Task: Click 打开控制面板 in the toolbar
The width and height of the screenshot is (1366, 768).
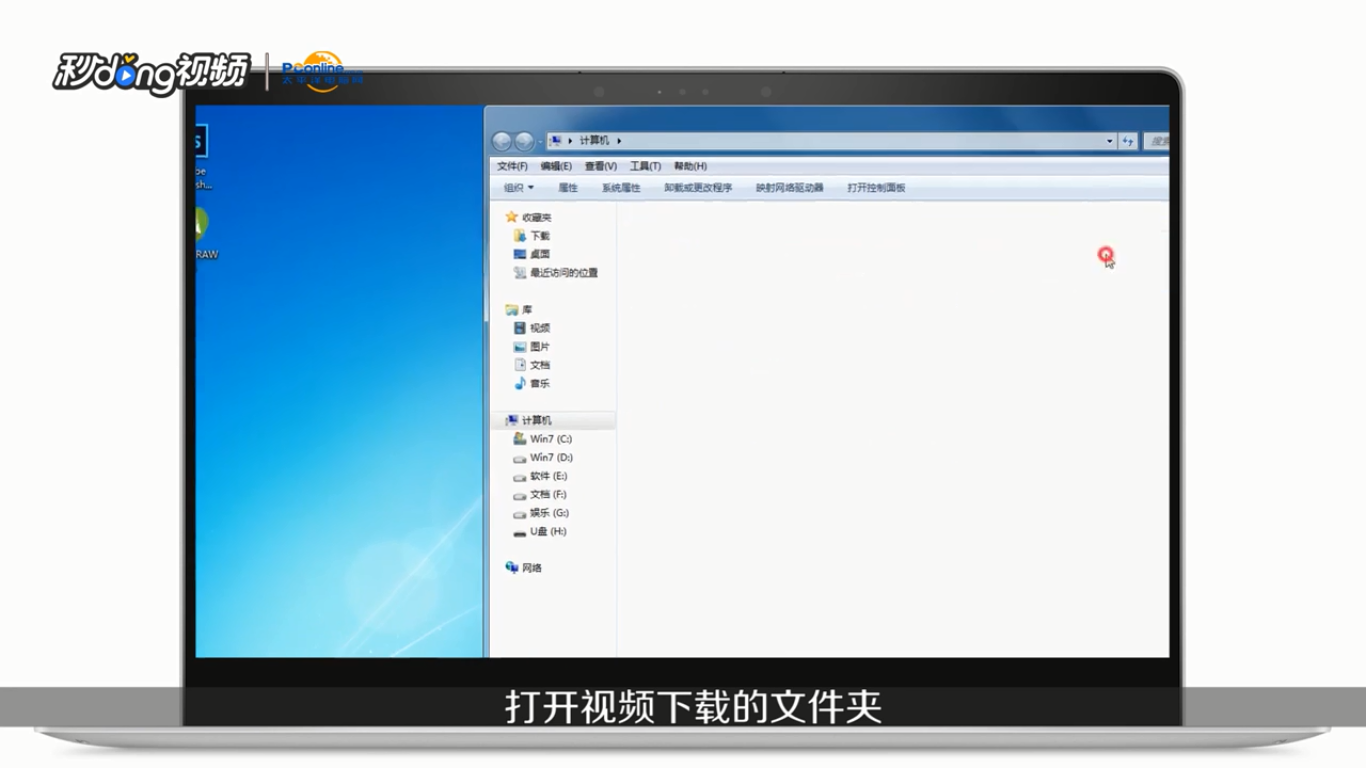Action: pos(876,188)
